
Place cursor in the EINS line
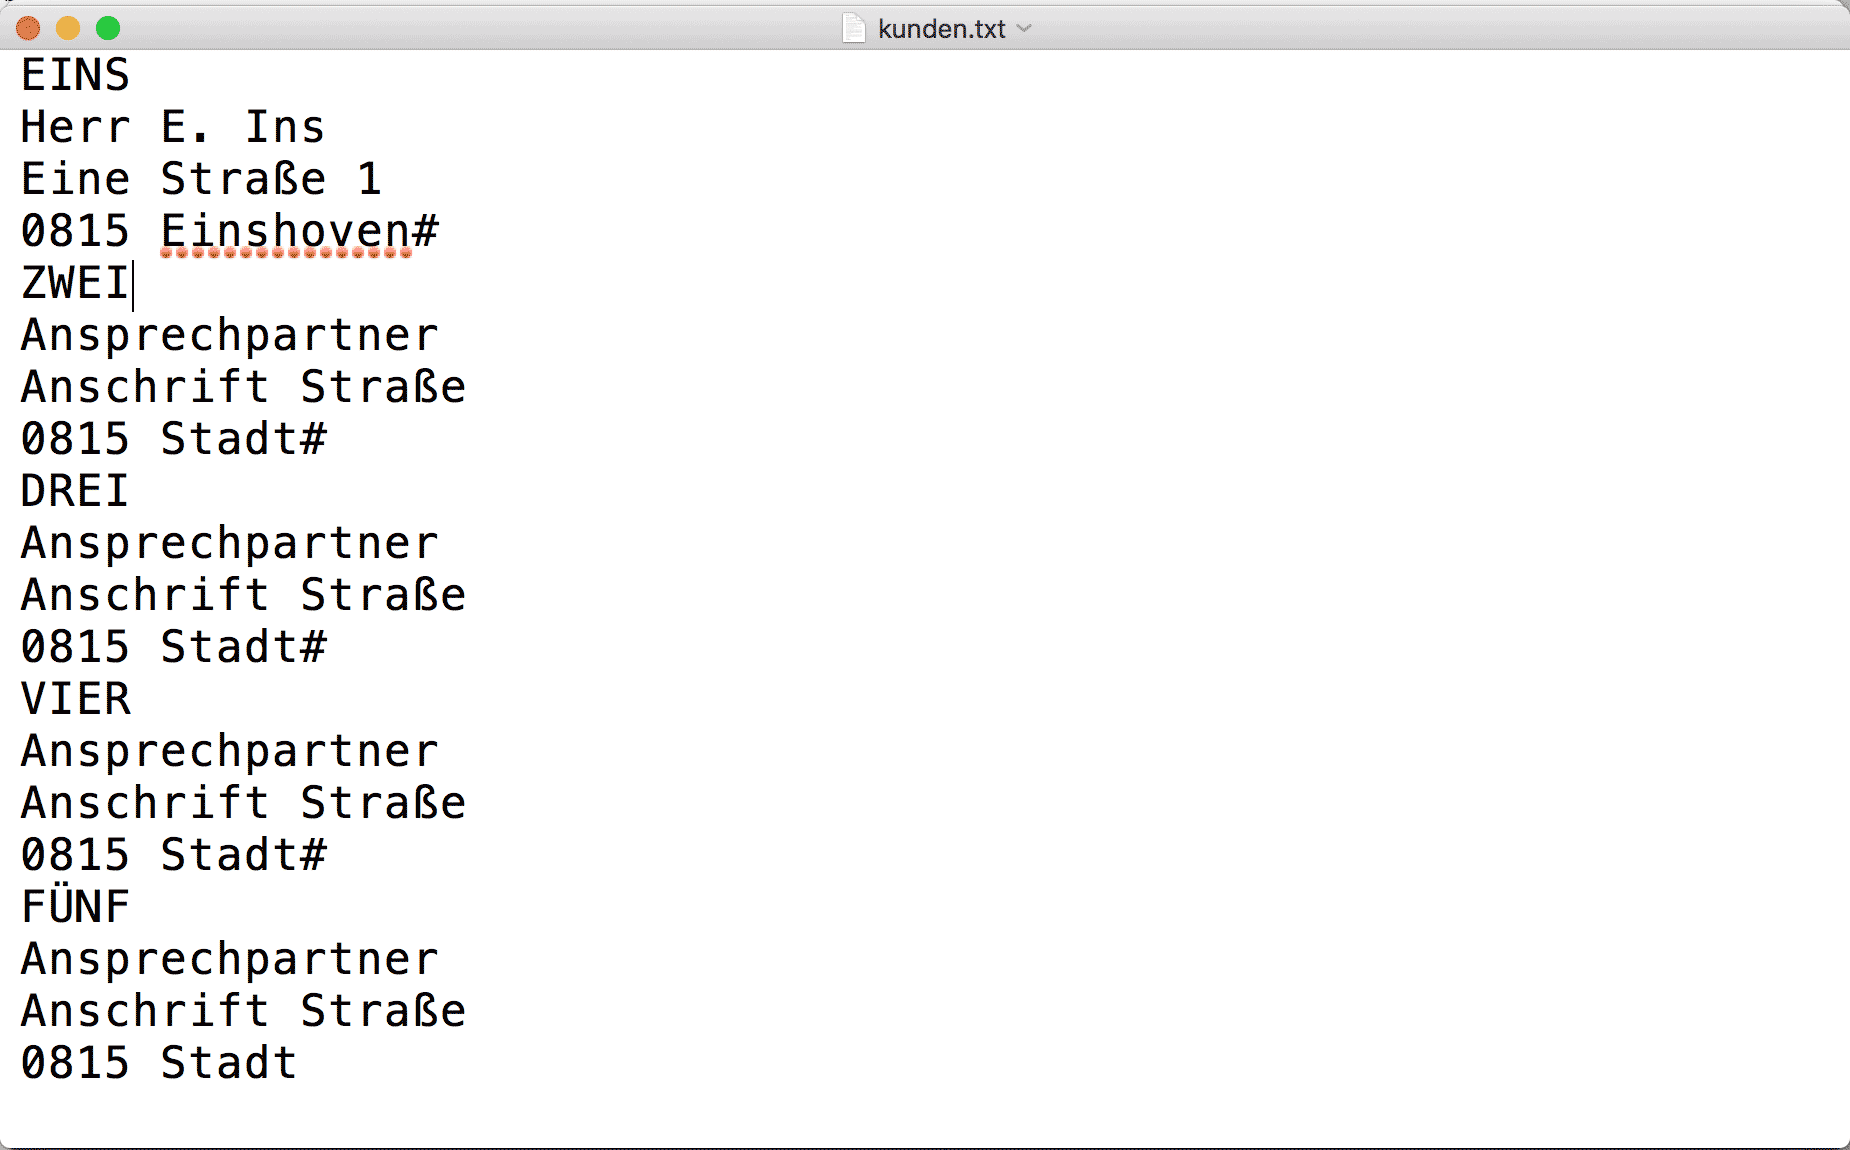click(x=76, y=75)
